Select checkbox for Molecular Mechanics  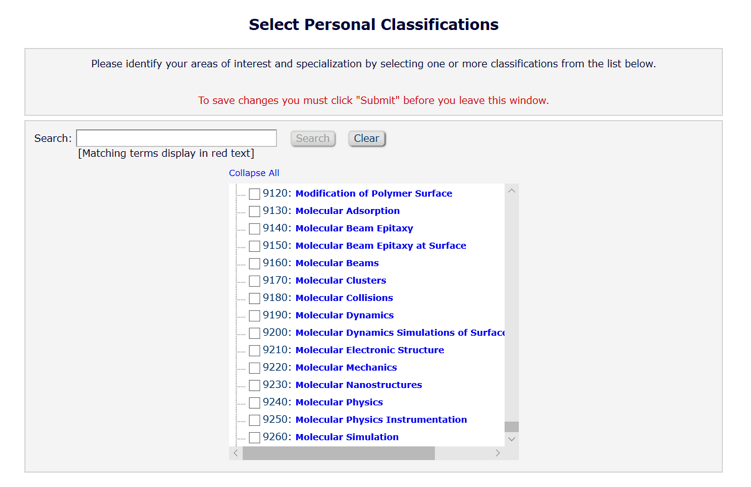coord(254,368)
